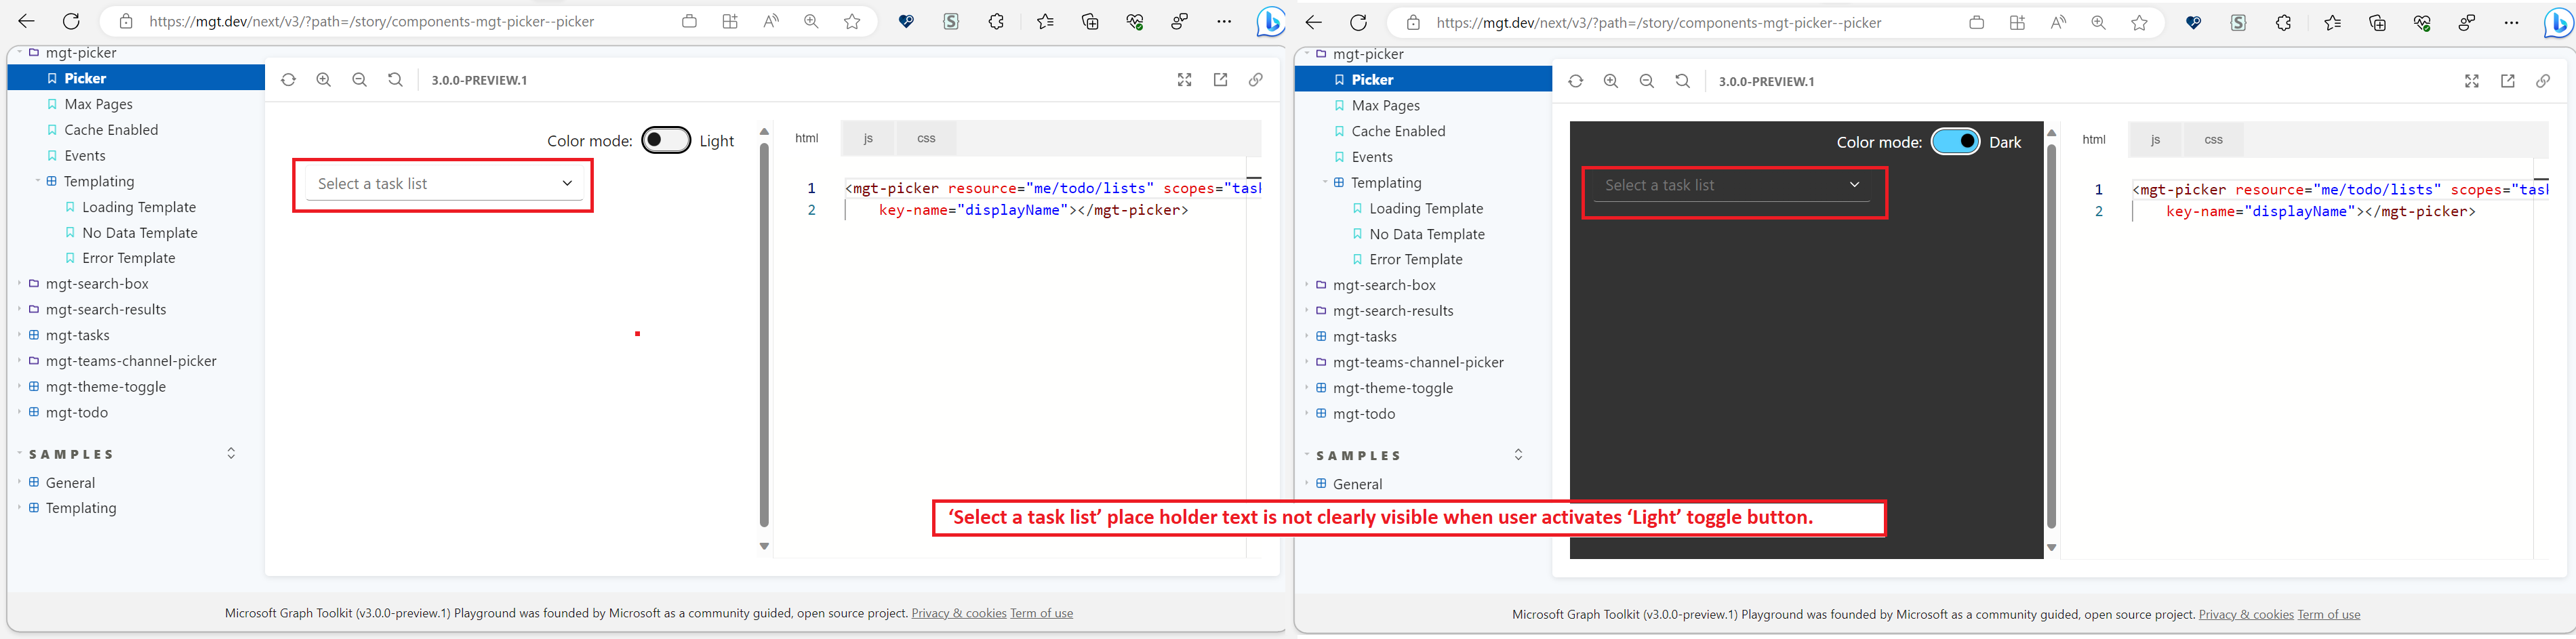The height and width of the screenshot is (639, 2576).
Task: Zoom in on the story canvas
Action: point(323,79)
